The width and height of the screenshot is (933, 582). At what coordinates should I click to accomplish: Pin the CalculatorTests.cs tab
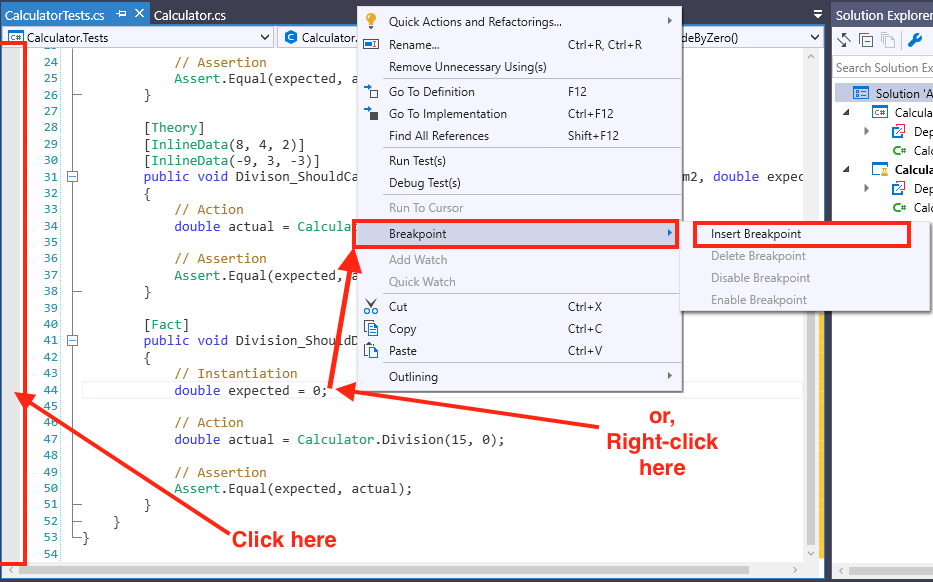tap(121, 15)
